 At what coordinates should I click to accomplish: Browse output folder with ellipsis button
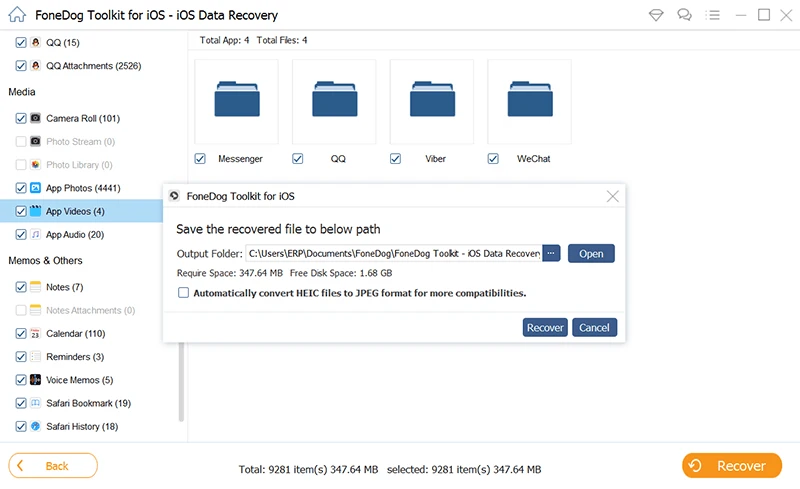(x=550, y=253)
